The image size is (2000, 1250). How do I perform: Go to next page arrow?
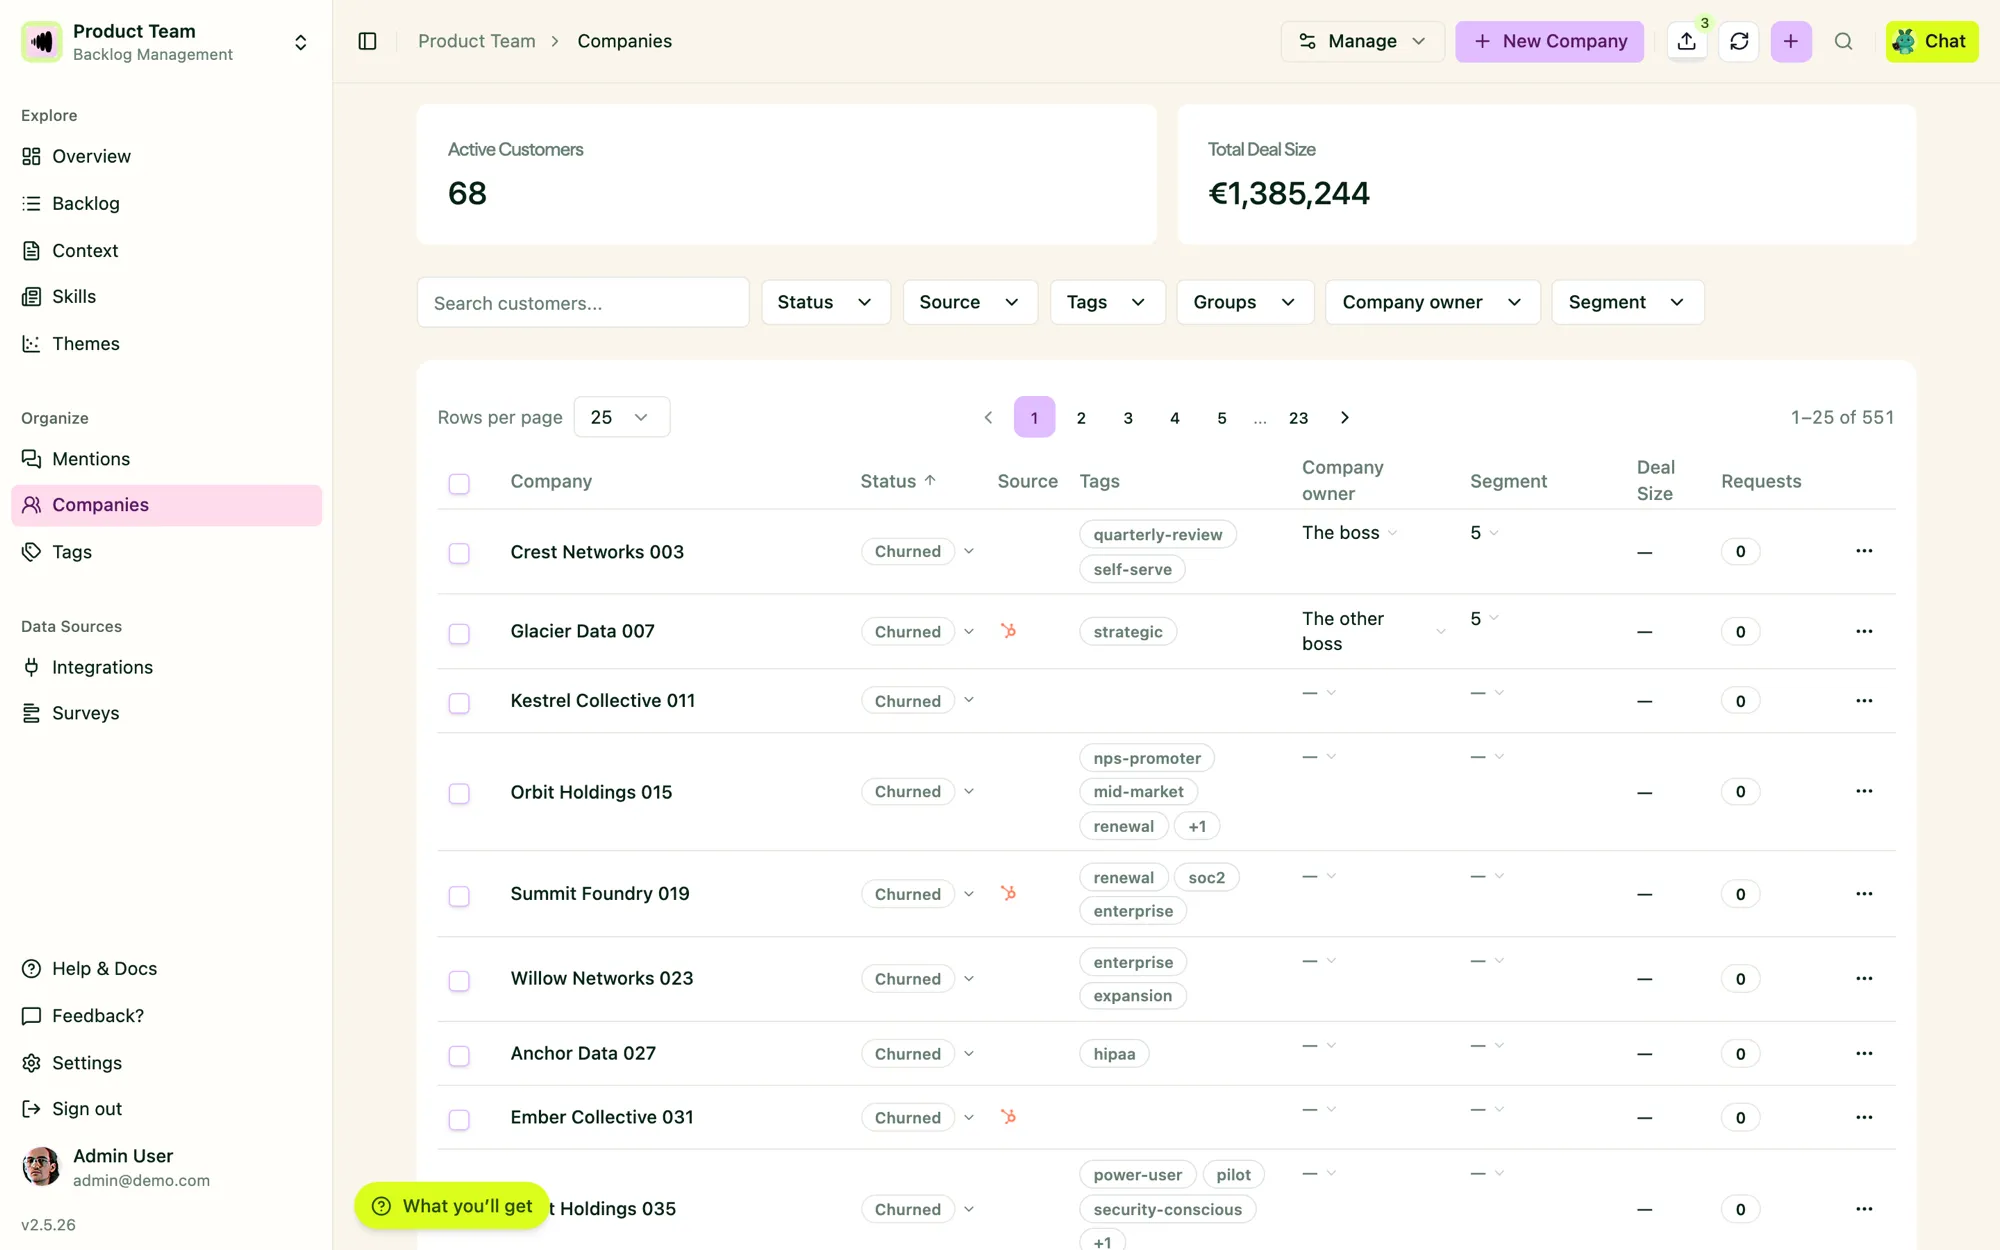pos(1345,418)
